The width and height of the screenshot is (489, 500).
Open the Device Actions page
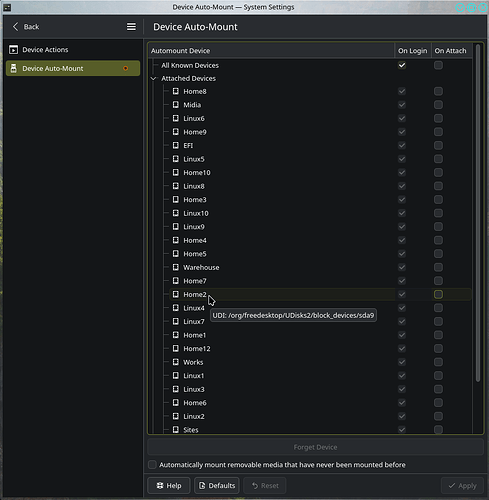click(73, 50)
